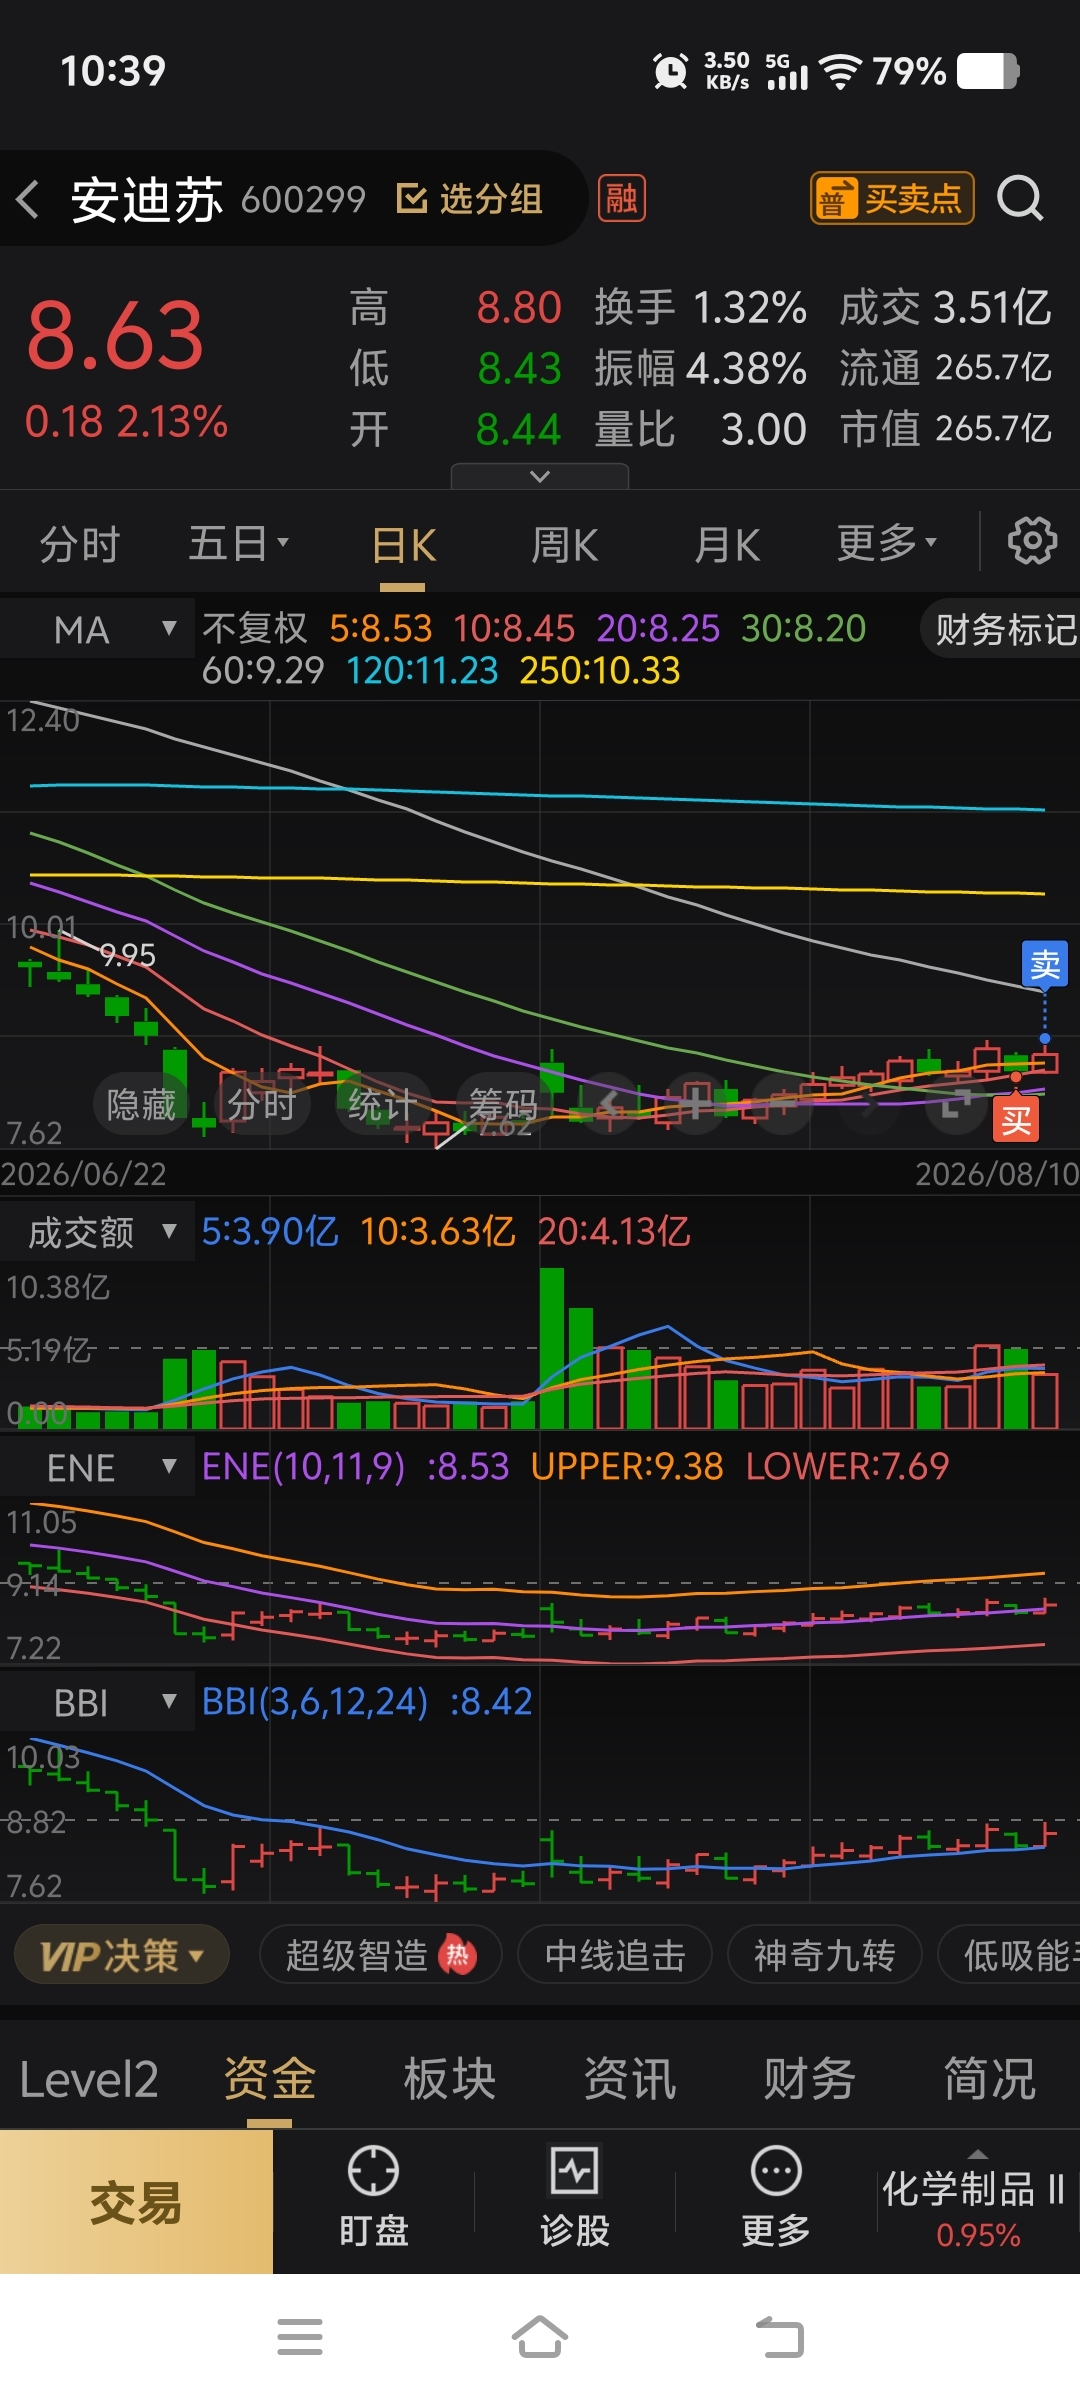Switch to the 资讯 news tab

629,2080
